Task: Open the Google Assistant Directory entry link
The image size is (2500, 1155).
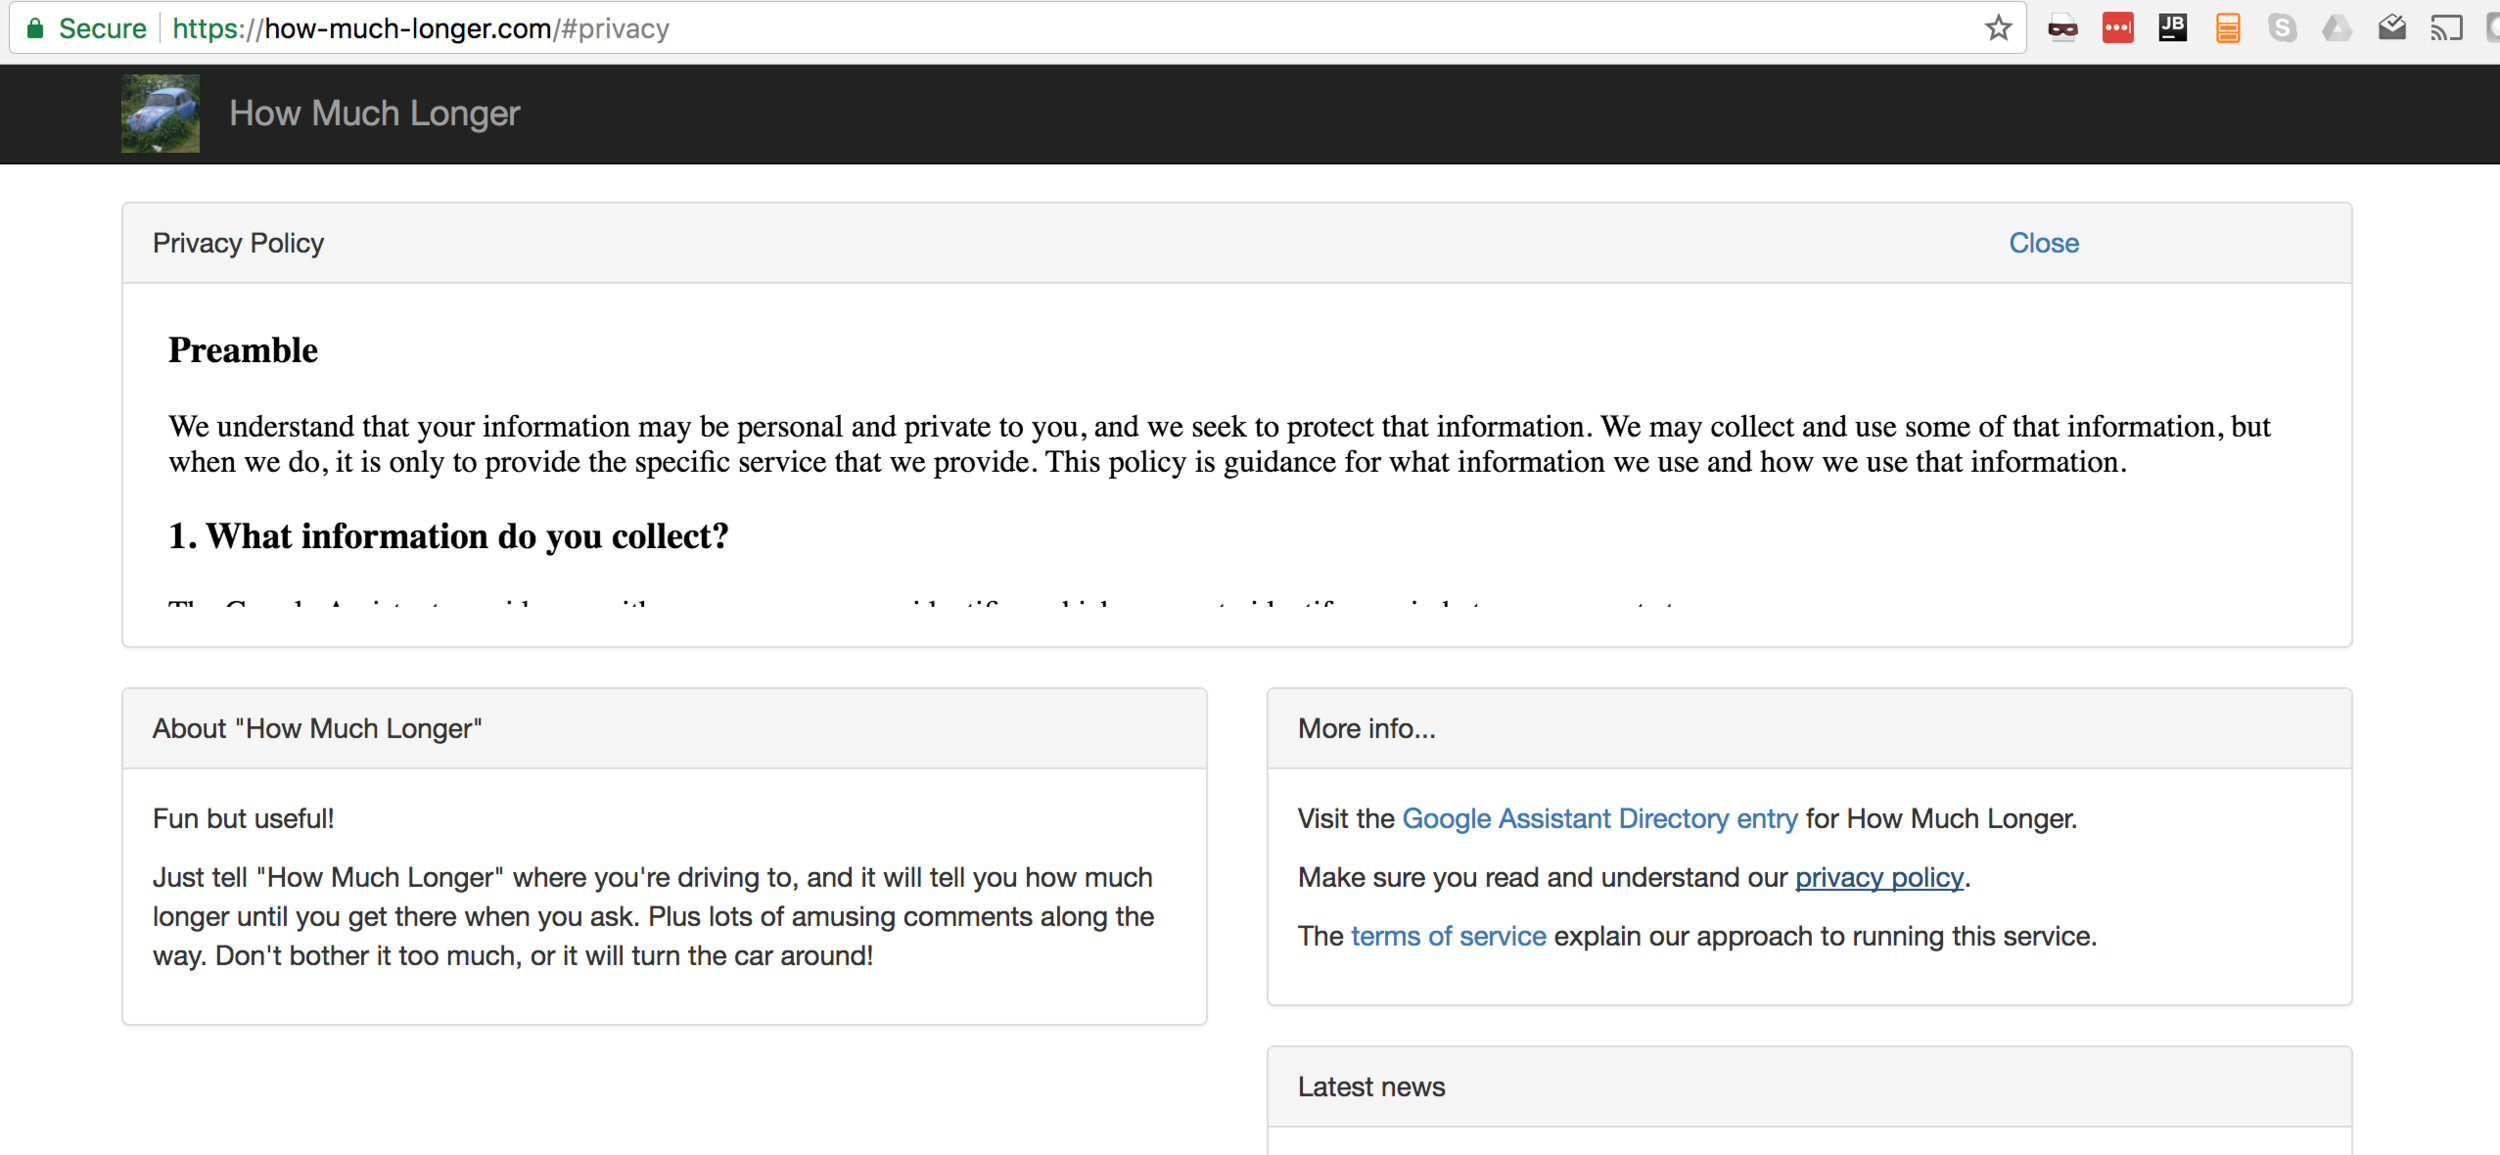Action: 1599,818
